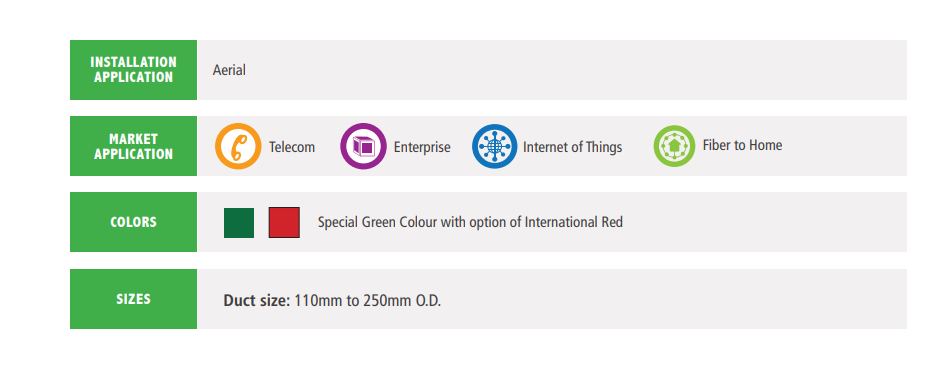Click the words International Red in description
This screenshot has width=951, height=375.
pyautogui.click(x=574, y=222)
